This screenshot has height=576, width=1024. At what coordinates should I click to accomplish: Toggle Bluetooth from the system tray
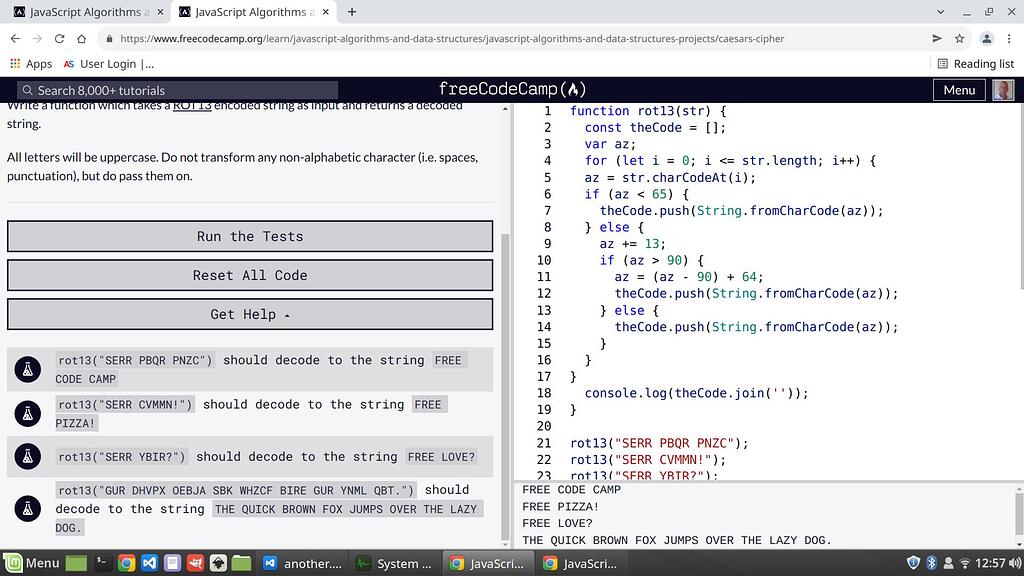pos(931,562)
